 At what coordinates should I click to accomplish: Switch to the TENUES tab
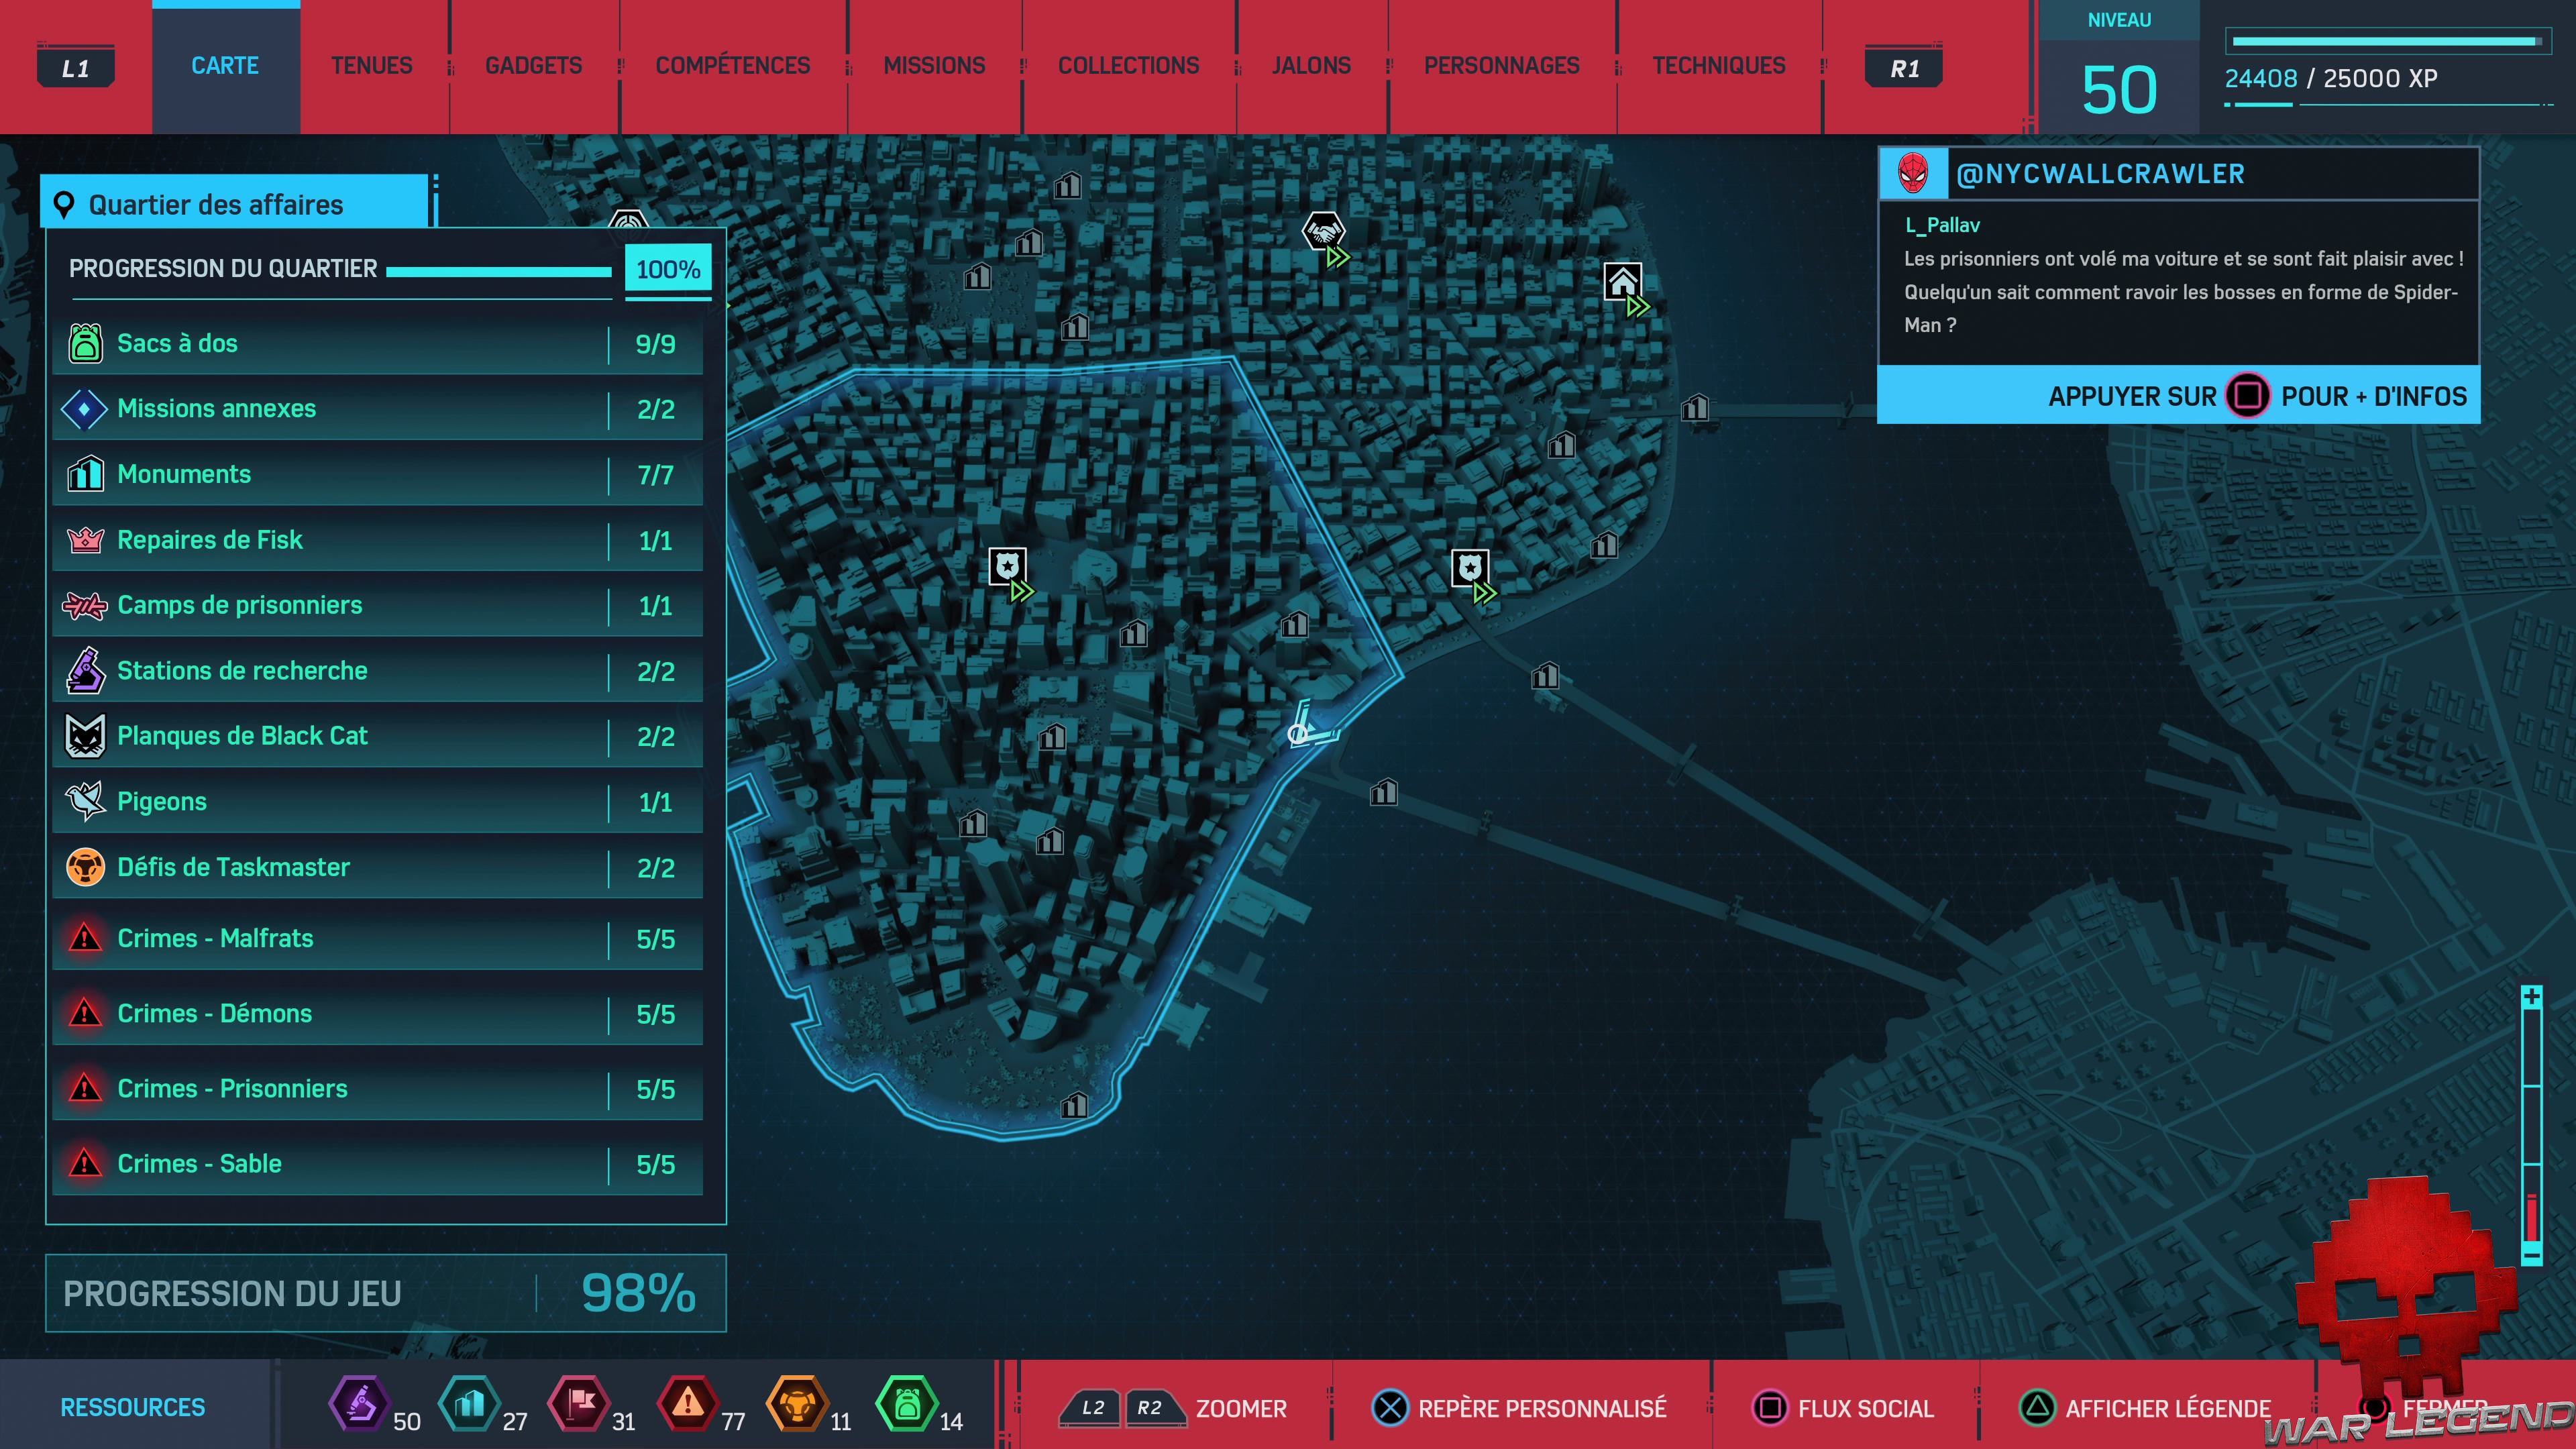point(371,66)
